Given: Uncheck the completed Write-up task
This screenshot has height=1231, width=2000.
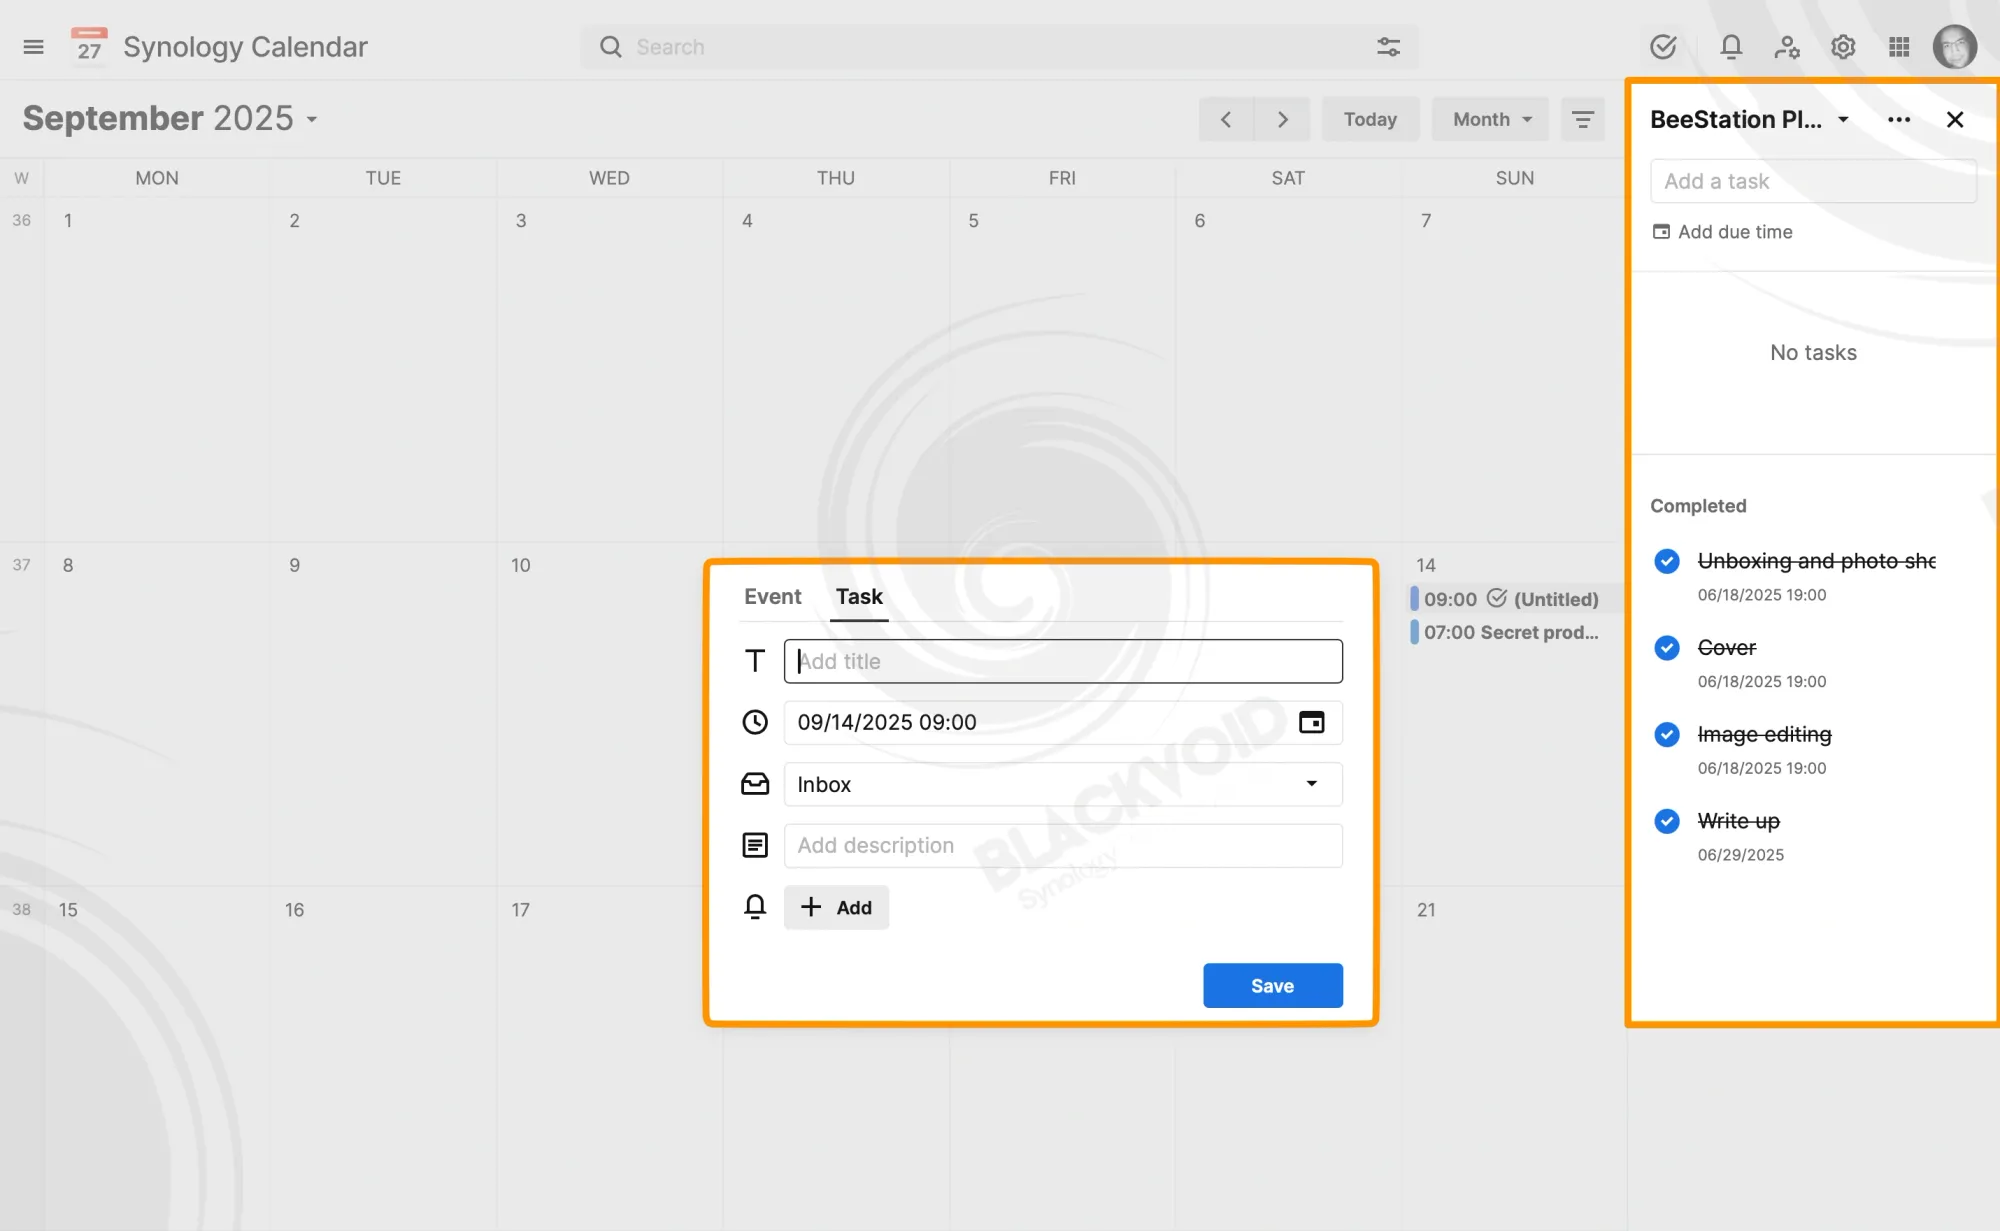Looking at the screenshot, I should click(1667, 821).
